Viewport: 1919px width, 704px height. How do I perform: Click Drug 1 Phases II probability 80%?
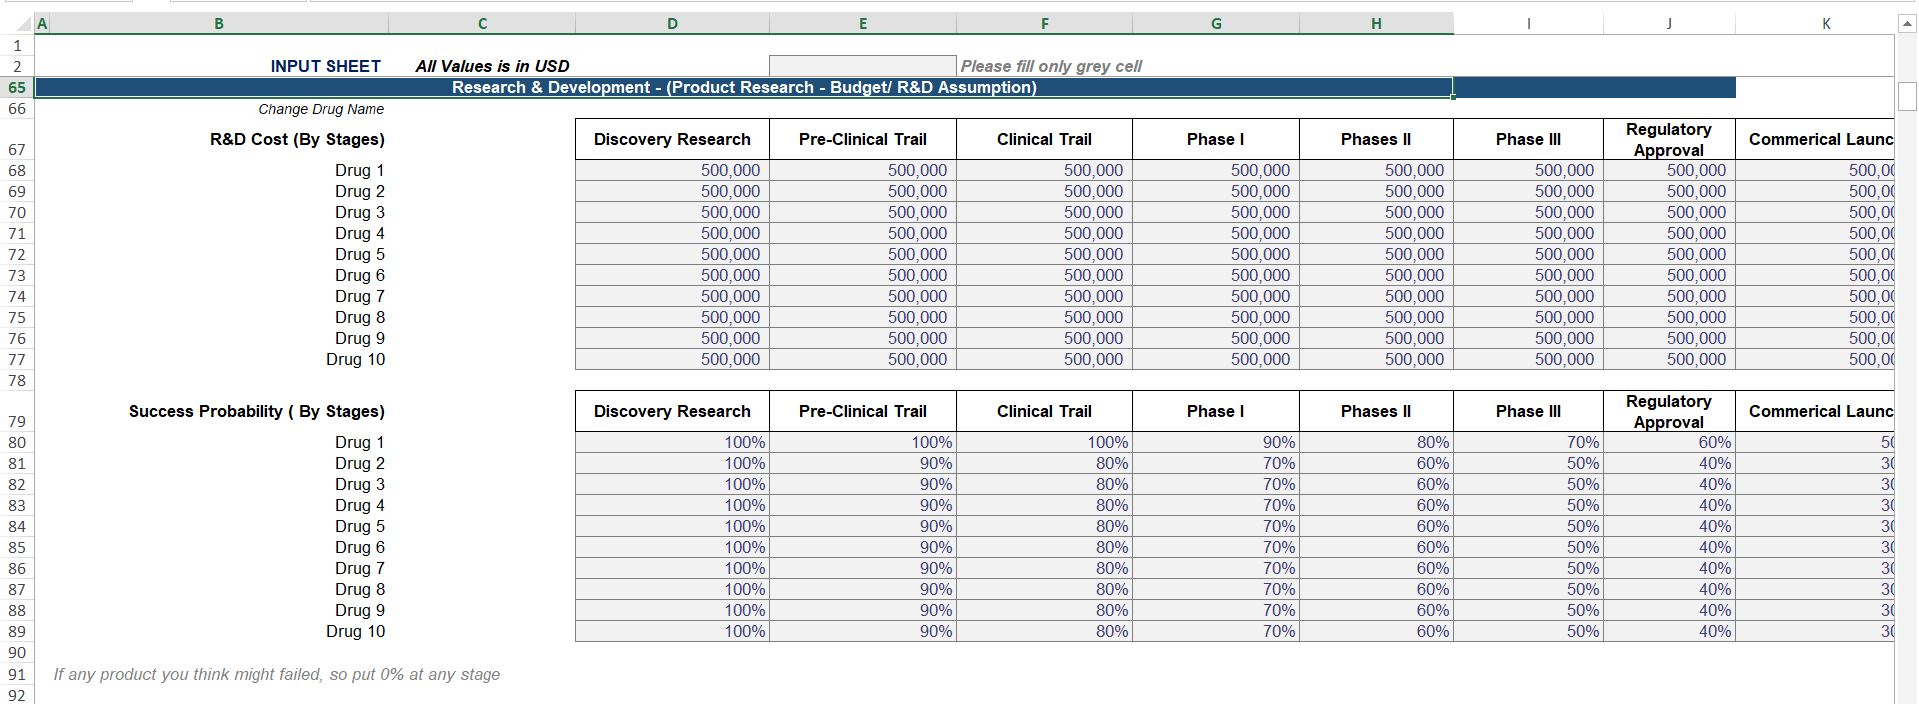1376,442
